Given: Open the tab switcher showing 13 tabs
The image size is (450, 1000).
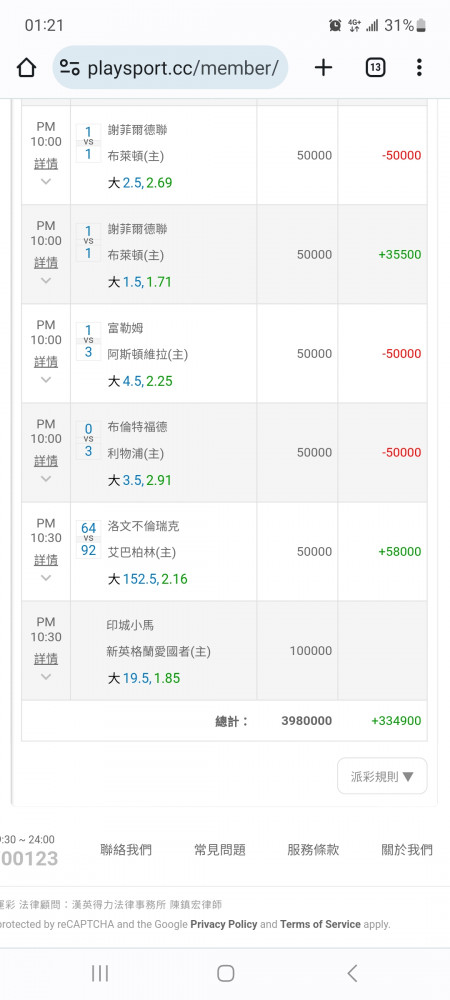Looking at the screenshot, I should point(375,67).
